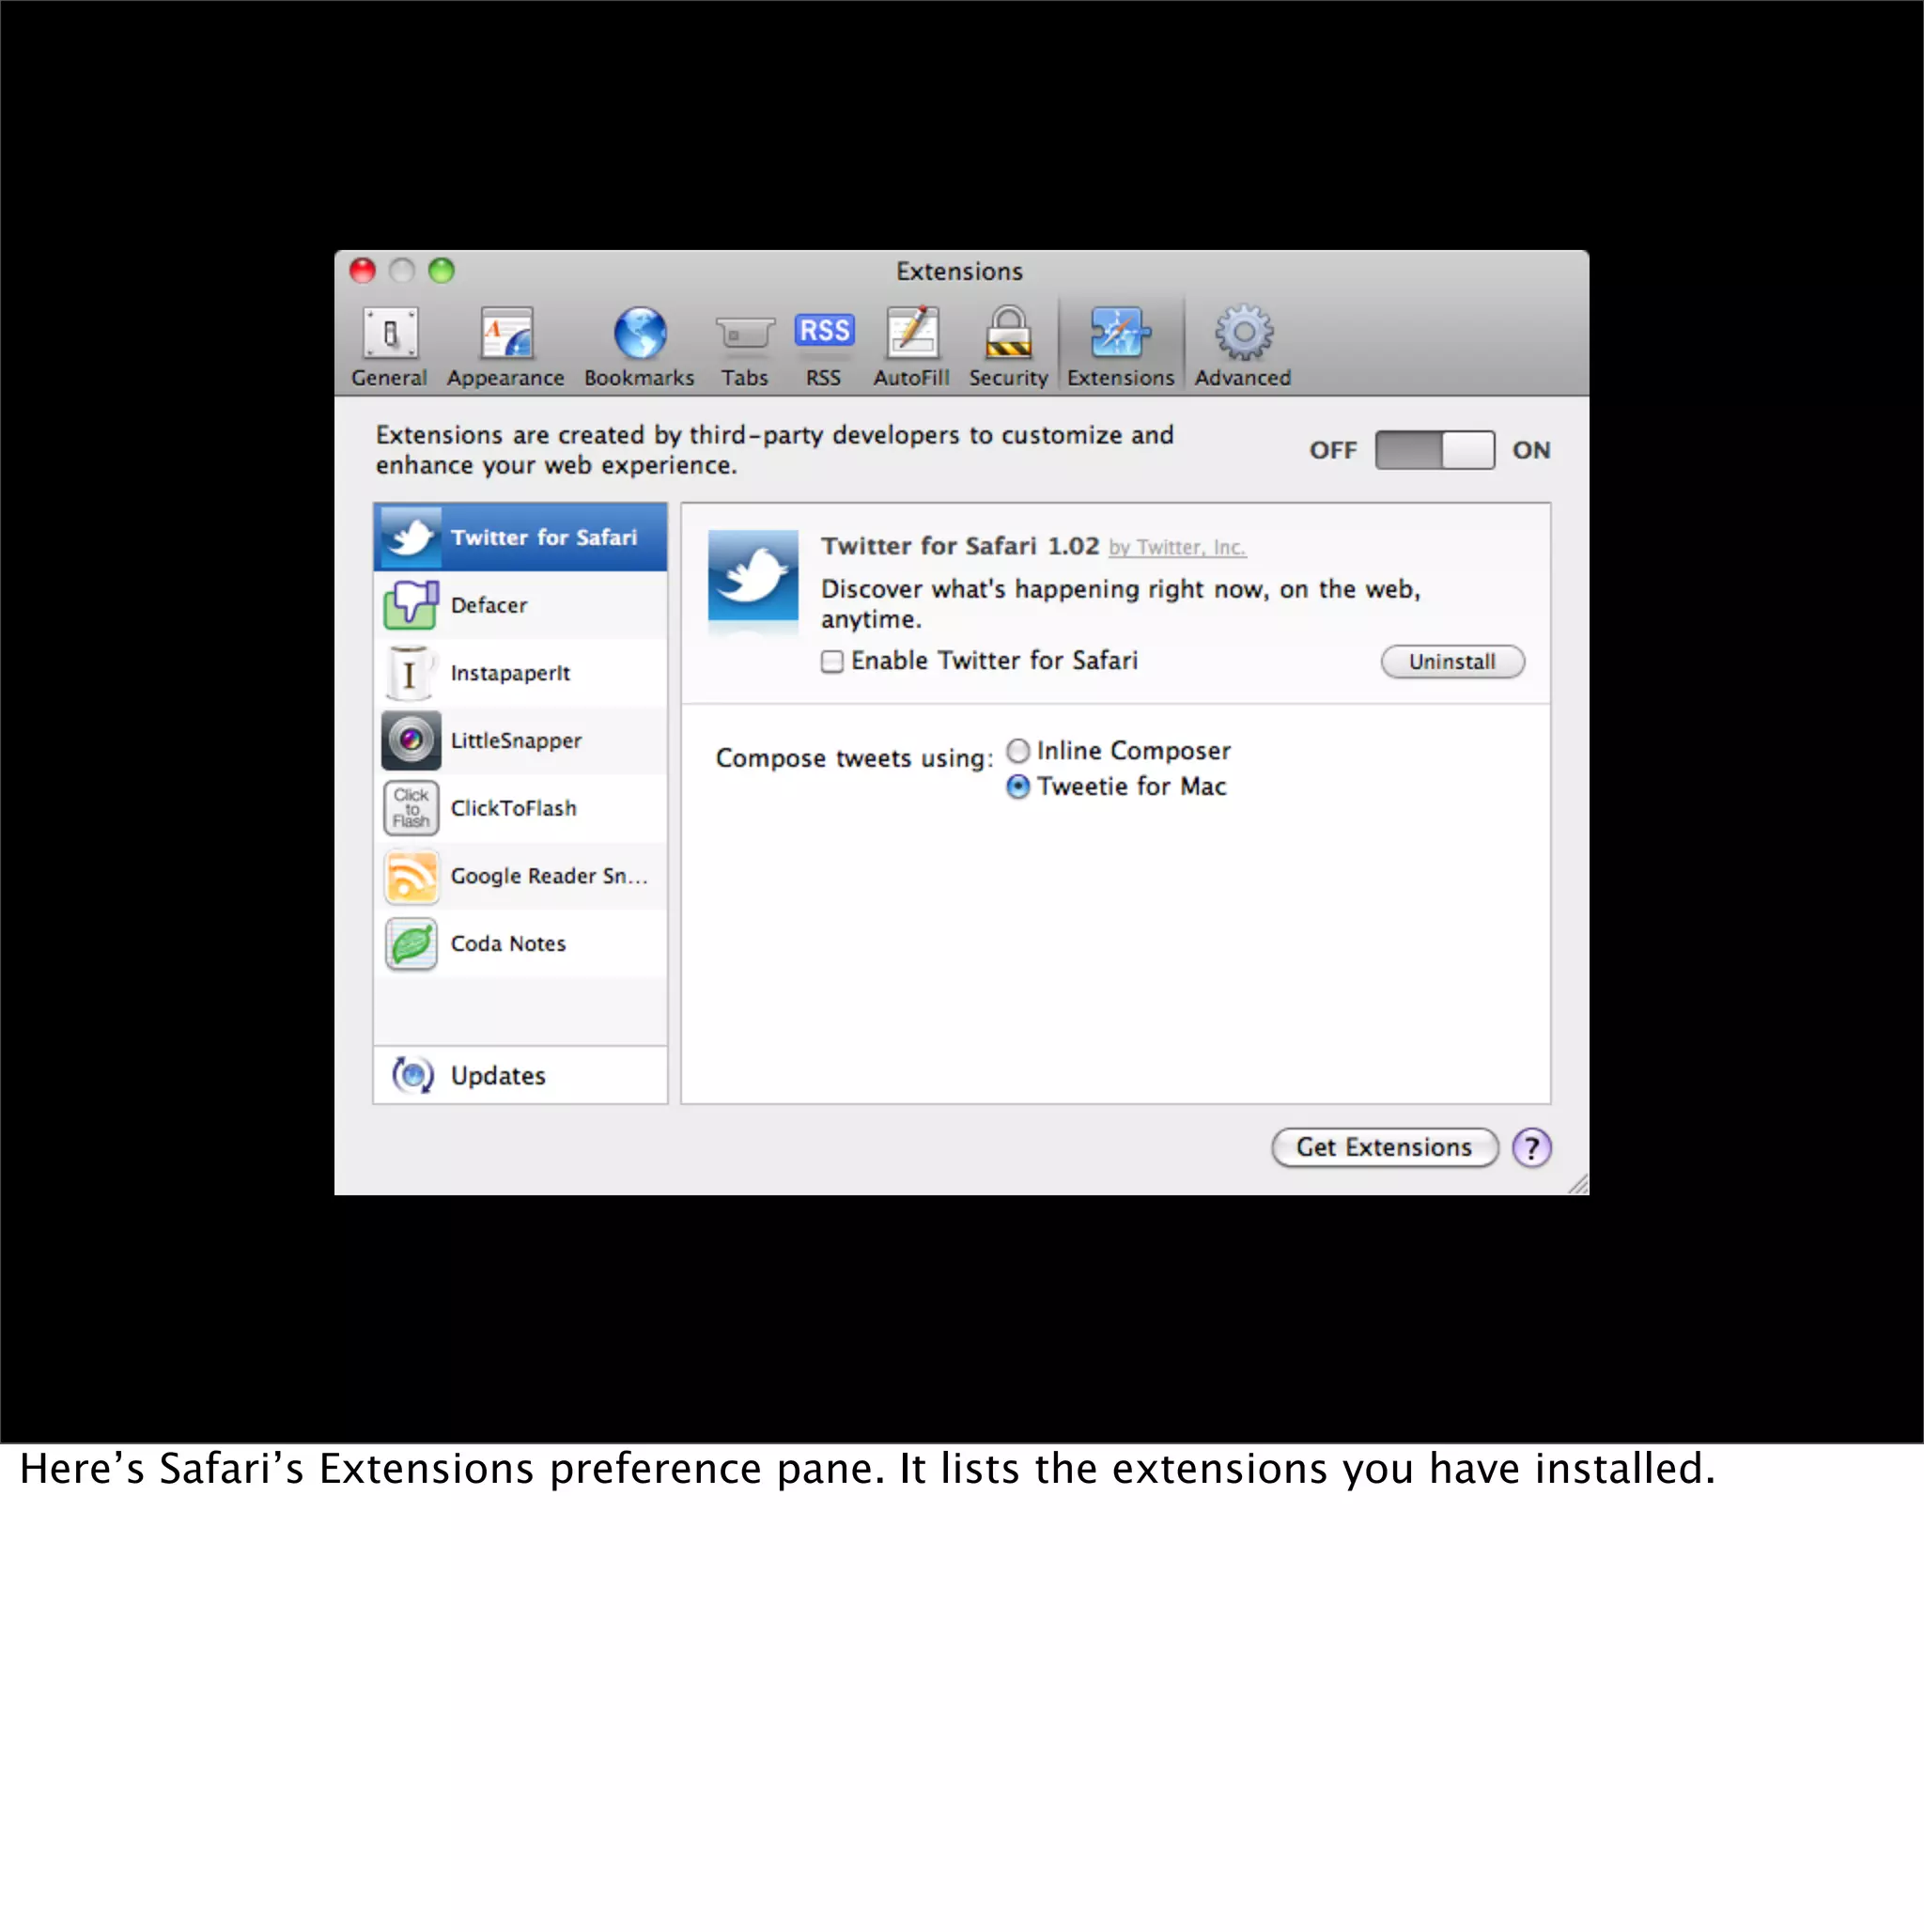Click the Updates refresh icon
Viewport: 1924px width, 1932px height.
[413, 1076]
